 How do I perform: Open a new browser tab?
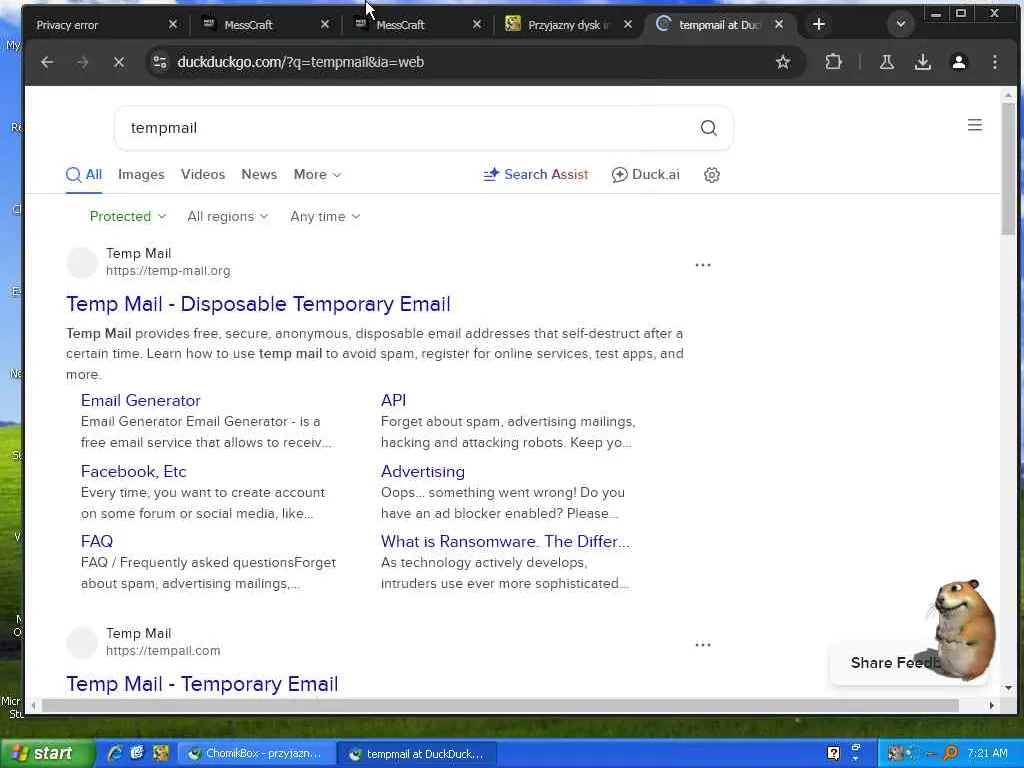[x=818, y=25]
